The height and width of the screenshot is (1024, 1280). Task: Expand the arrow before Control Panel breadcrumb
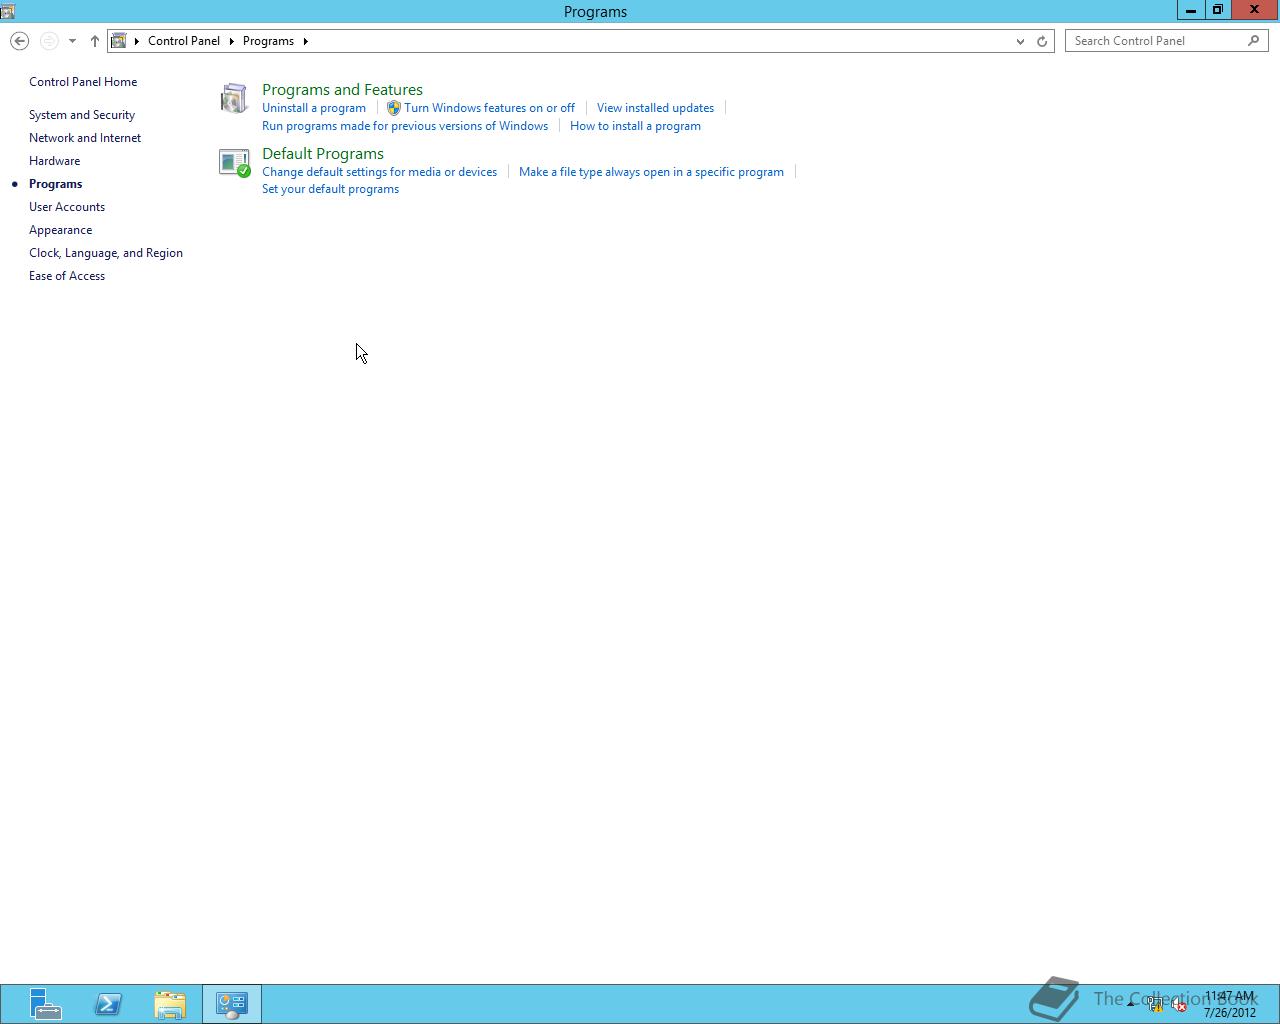pos(137,41)
